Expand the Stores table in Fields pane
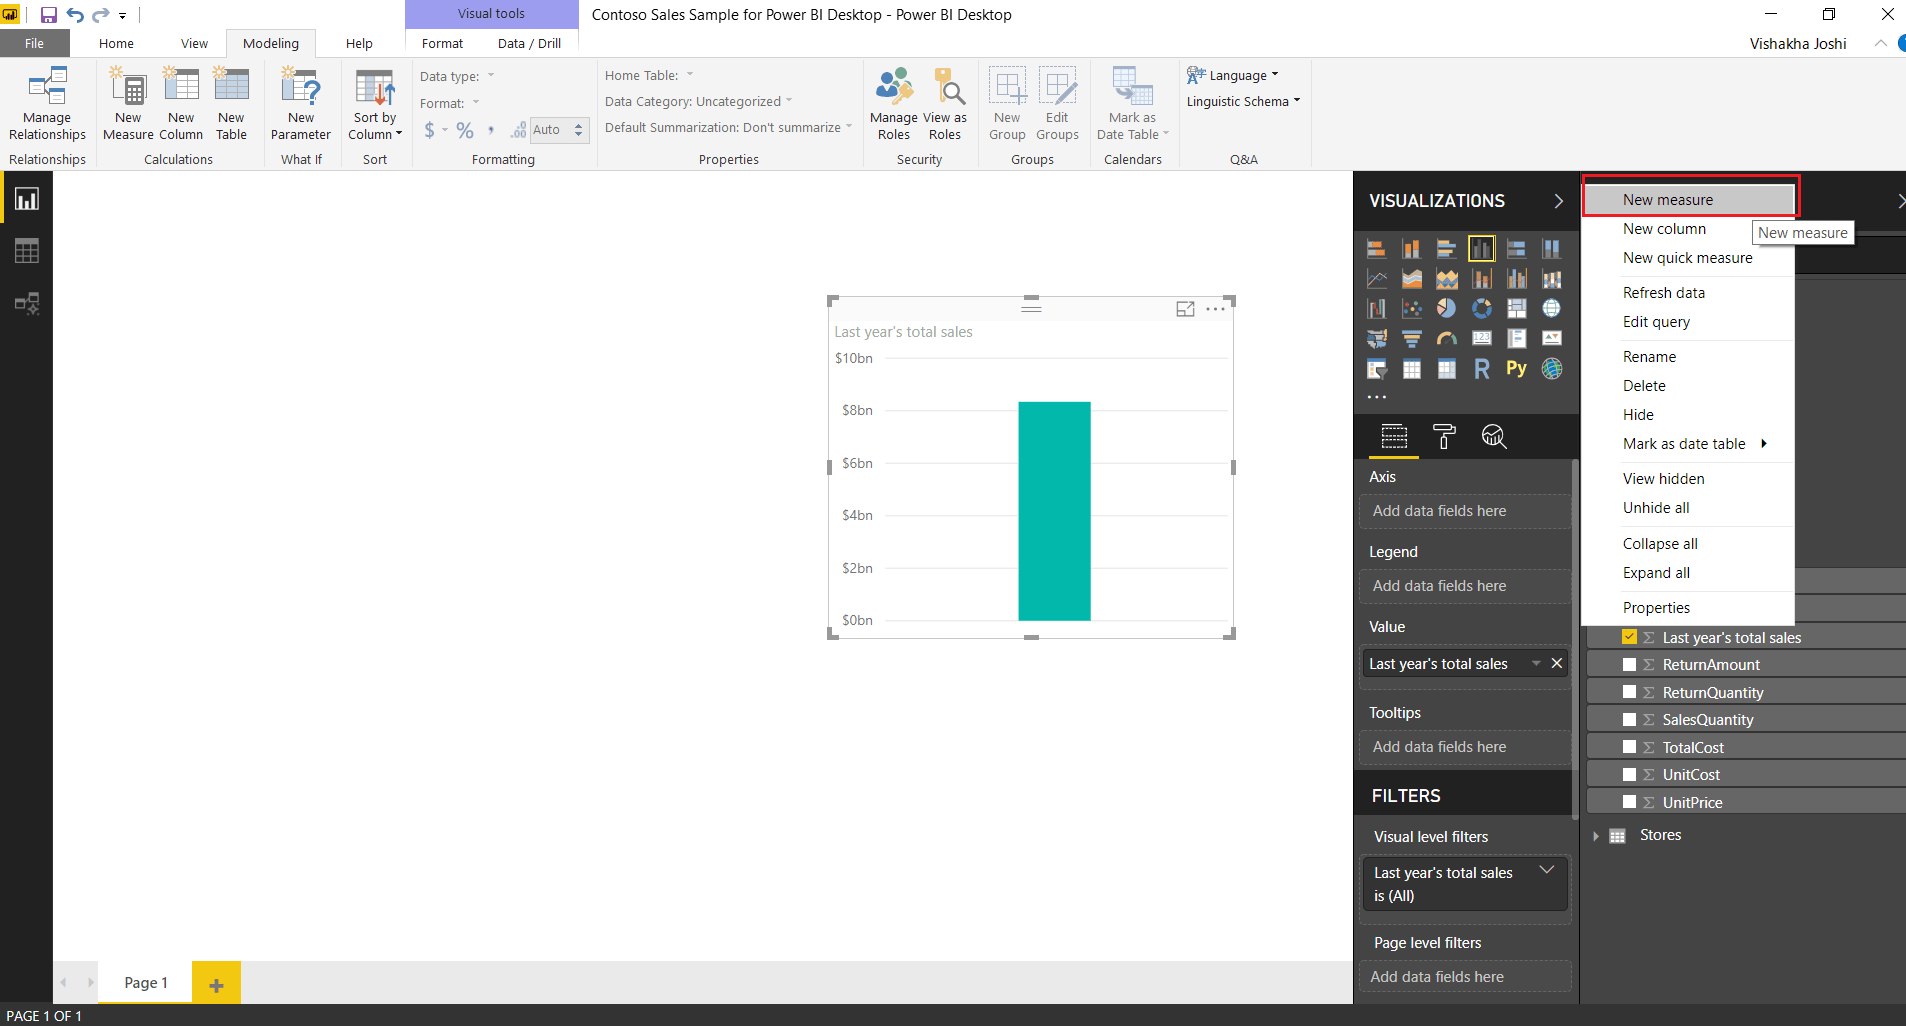The height and width of the screenshot is (1026, 1906). (1597, 835)
